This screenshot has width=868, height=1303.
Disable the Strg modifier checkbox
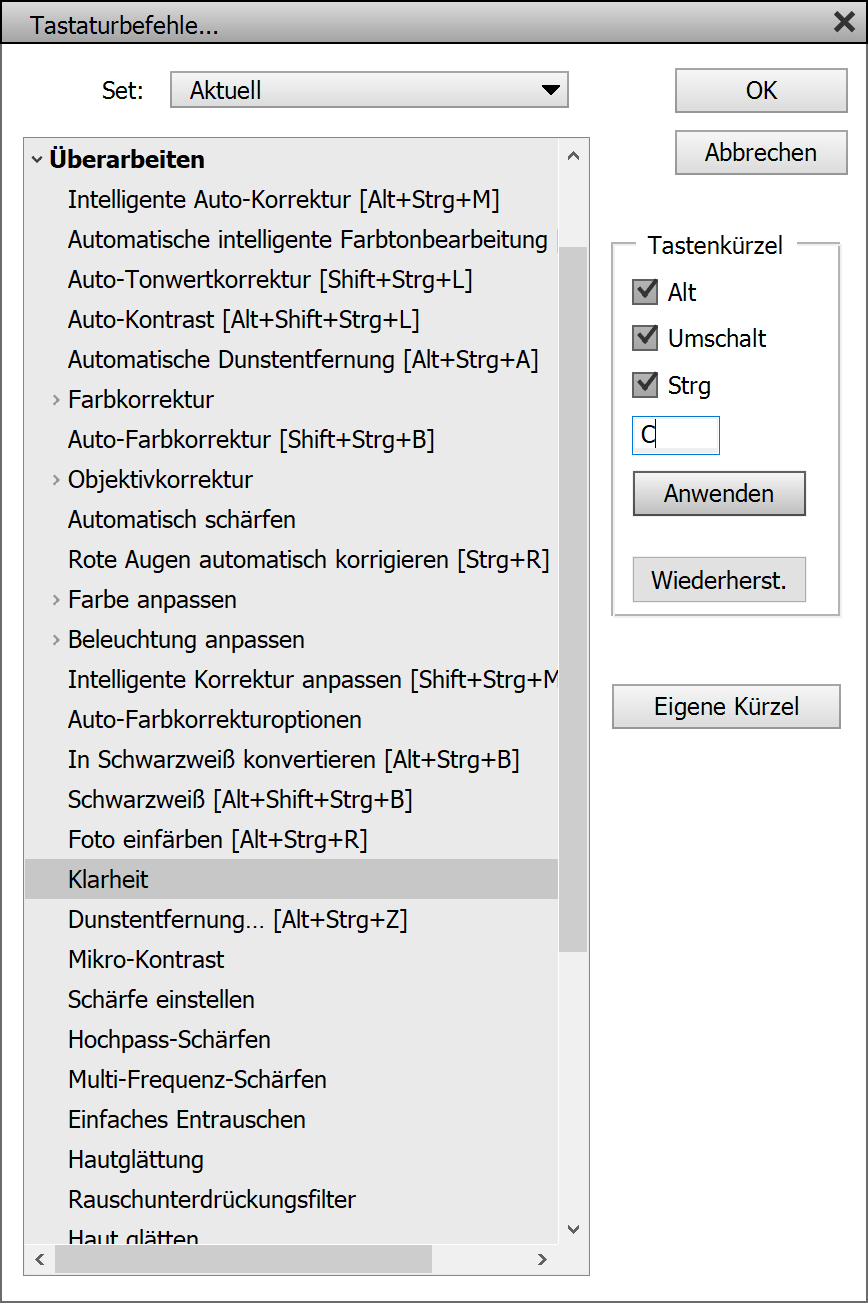(645, 384)
